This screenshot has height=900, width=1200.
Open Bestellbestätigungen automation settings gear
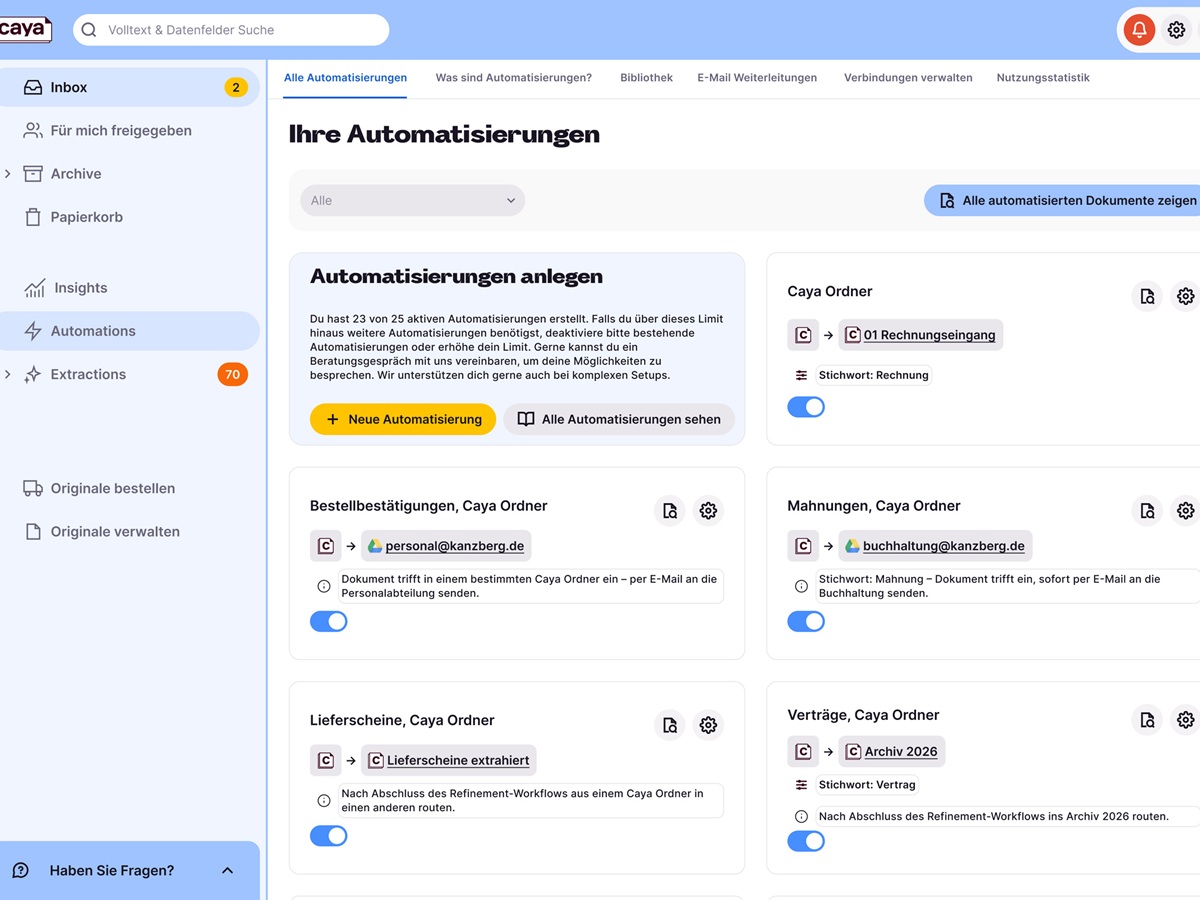[708, 511]
